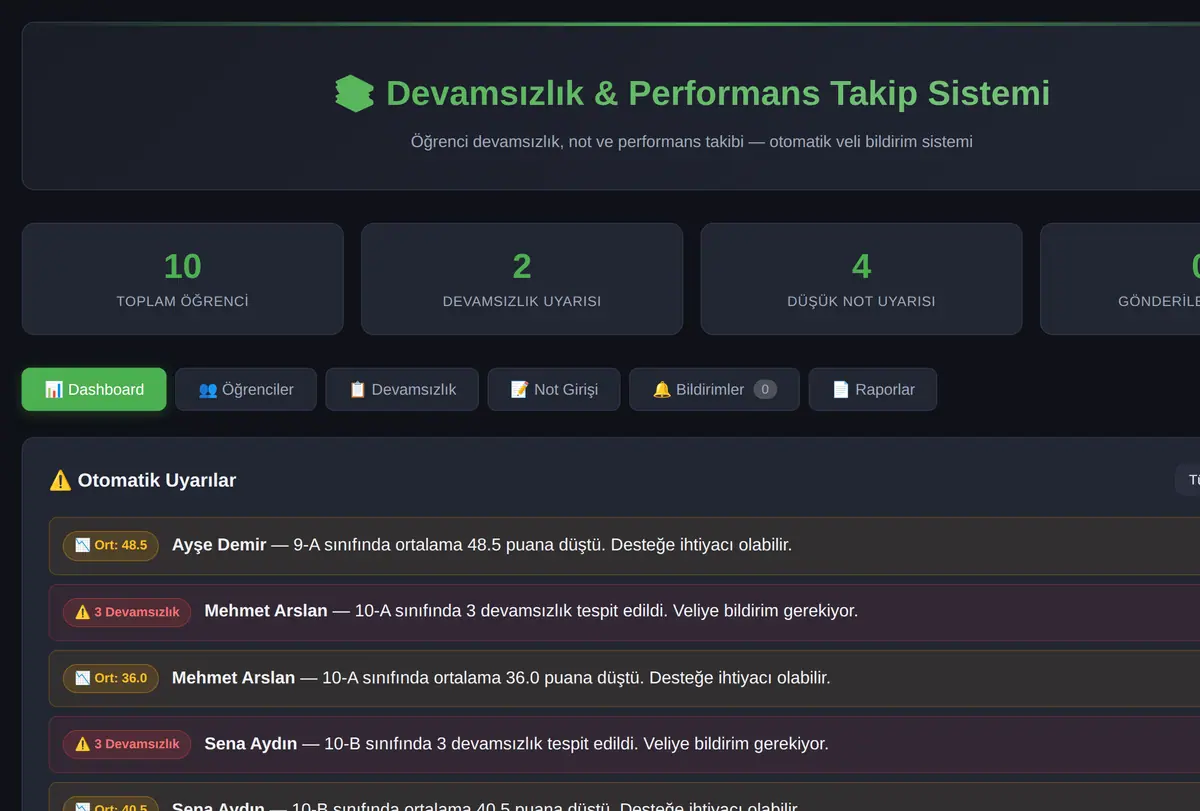The image size is (1200, 811).
Task: Click the Bildirimler count badge showing 0
Action: [765, 390]
